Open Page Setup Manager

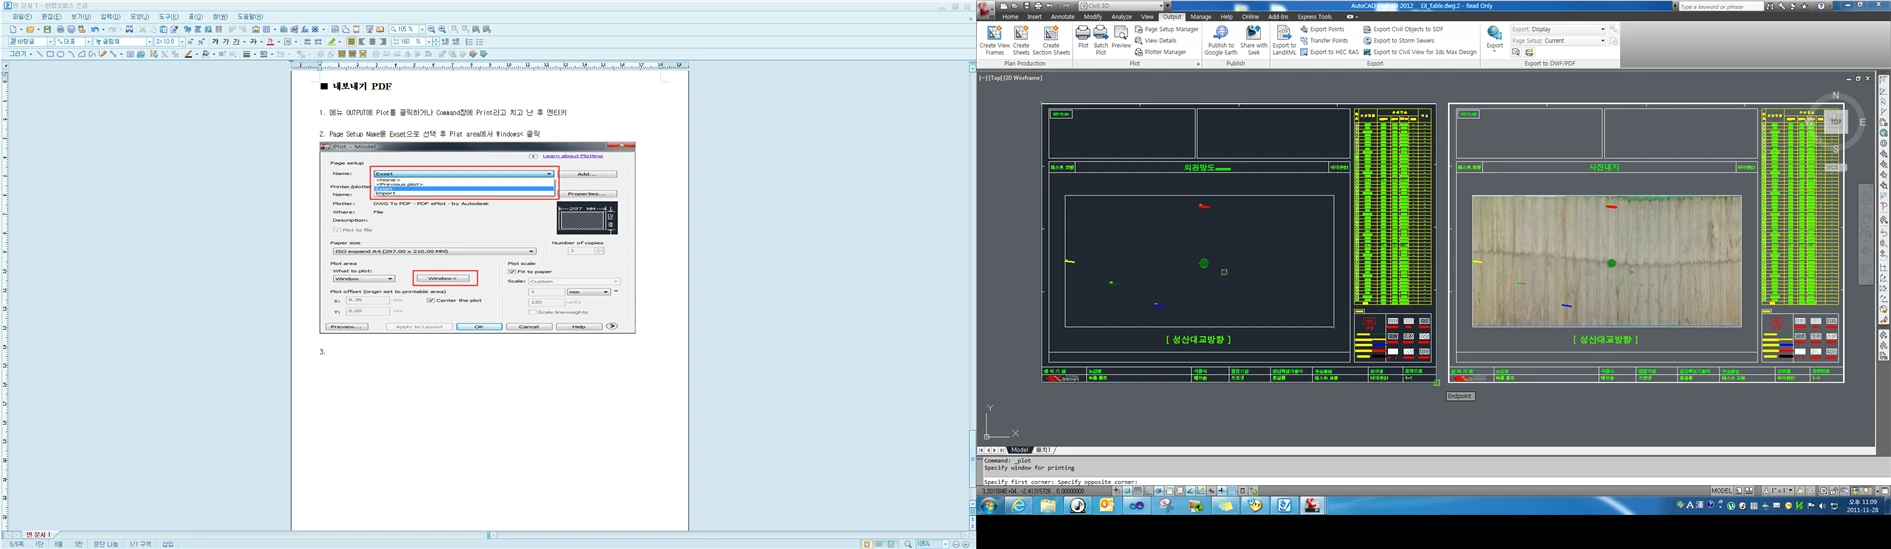click(x=1166, y=29)
